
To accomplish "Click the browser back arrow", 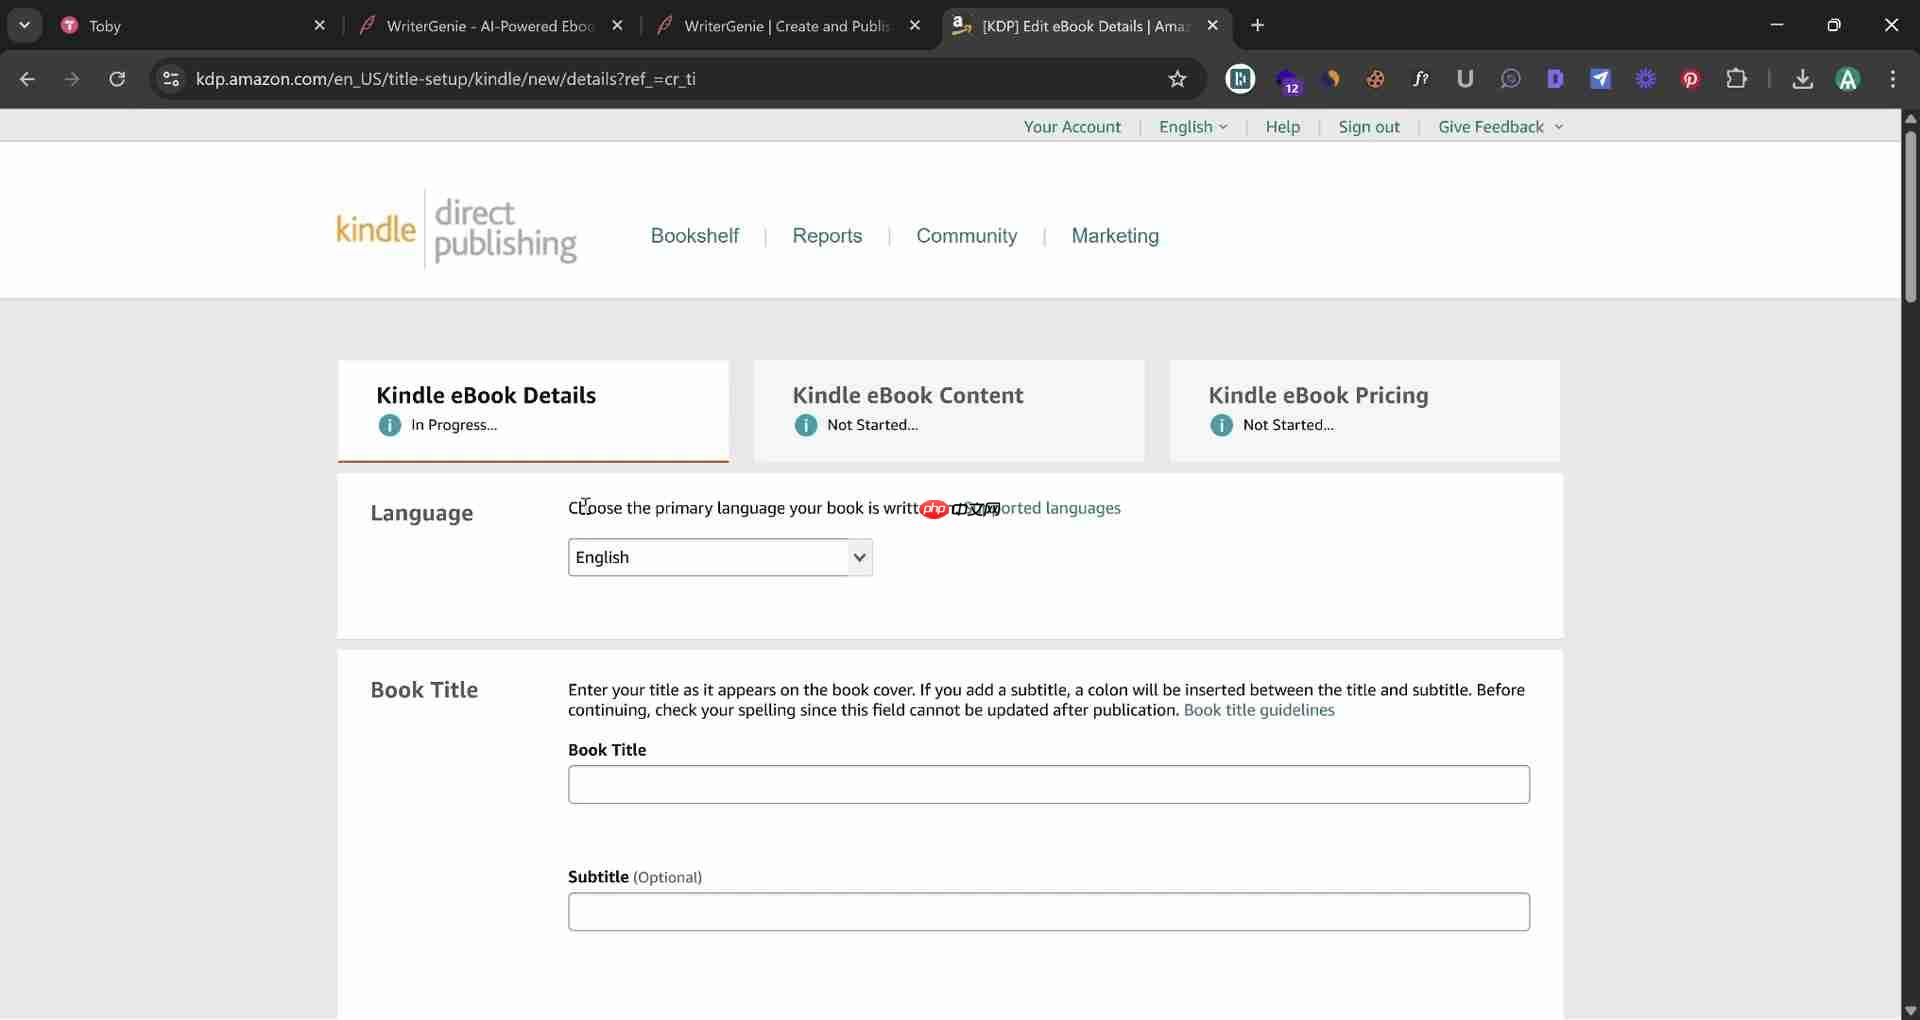I will click(27, 79).
